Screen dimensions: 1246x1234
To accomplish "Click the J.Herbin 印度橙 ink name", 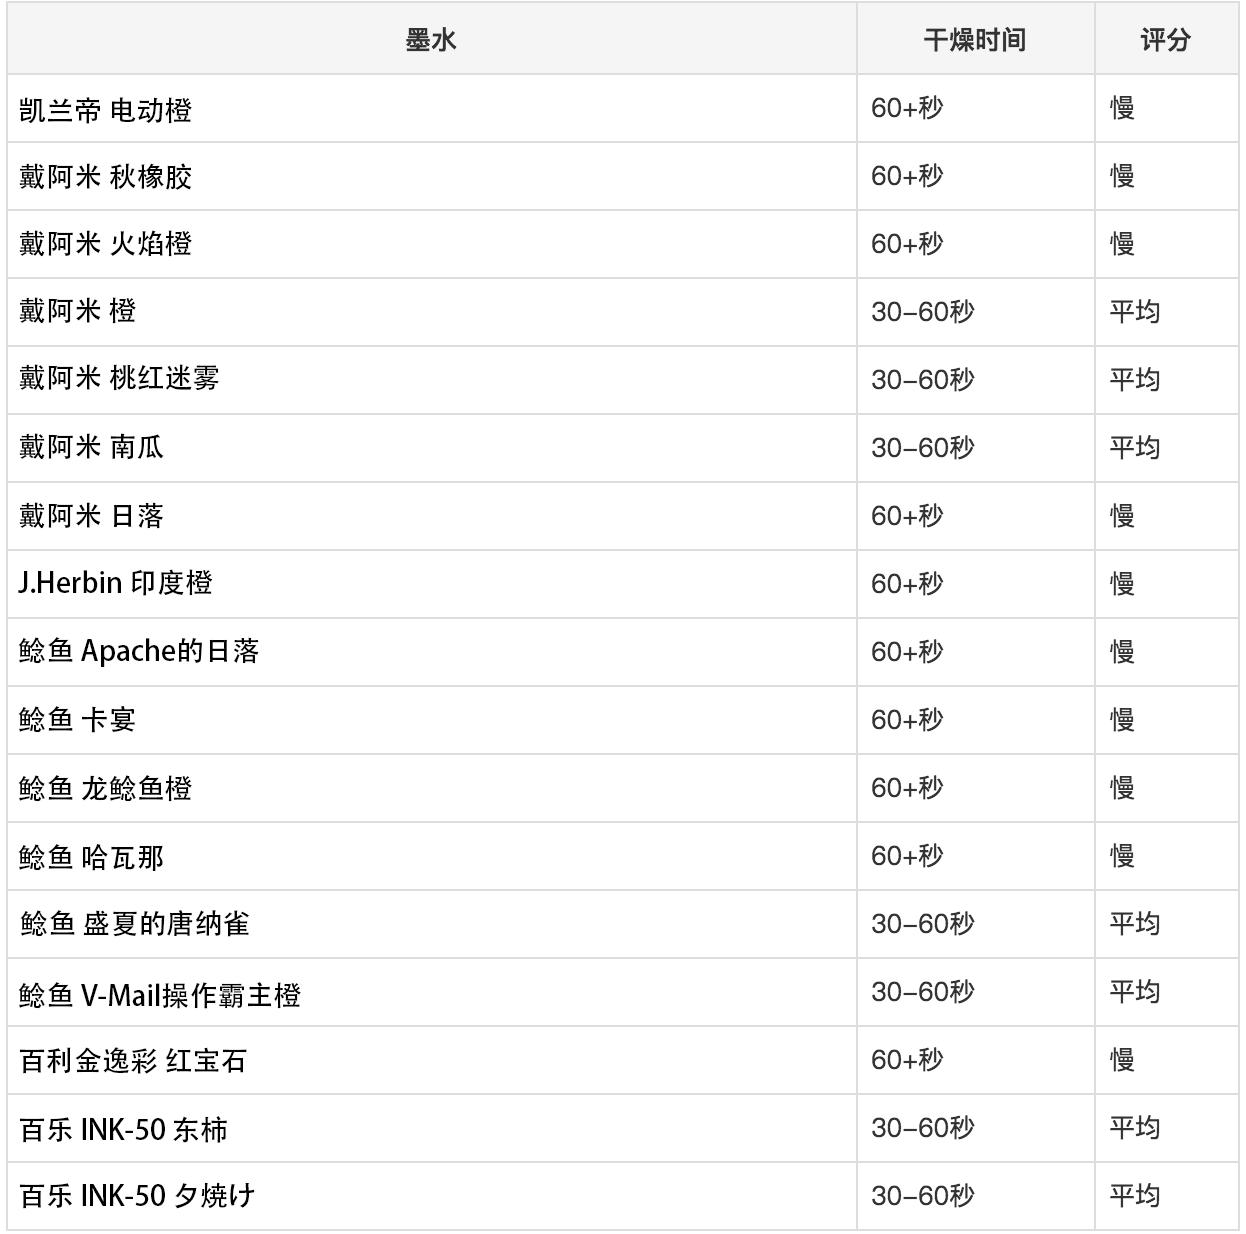I will click(115, 583).
